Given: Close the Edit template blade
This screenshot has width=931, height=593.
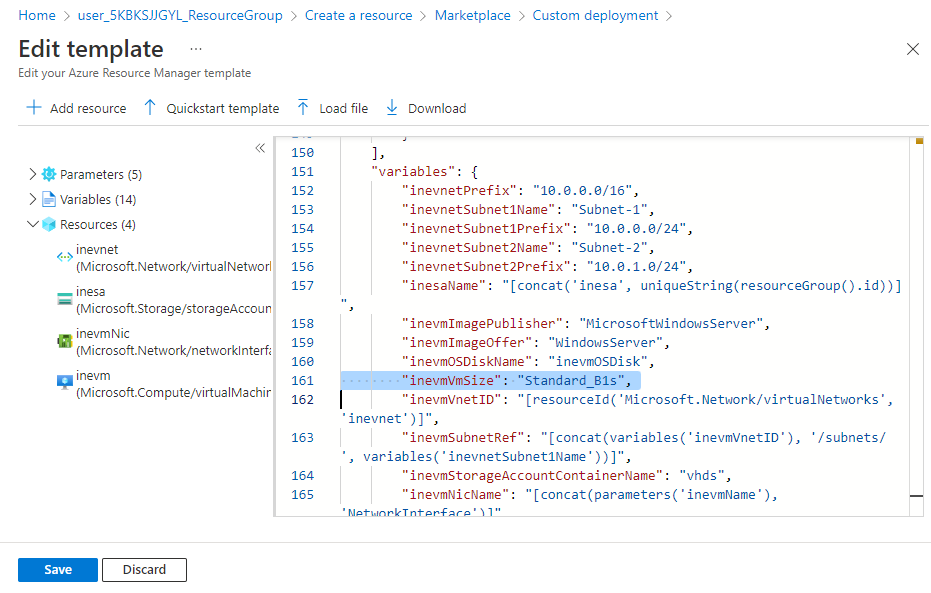Looking at the screenshot, I should click(x=912, y=49).
